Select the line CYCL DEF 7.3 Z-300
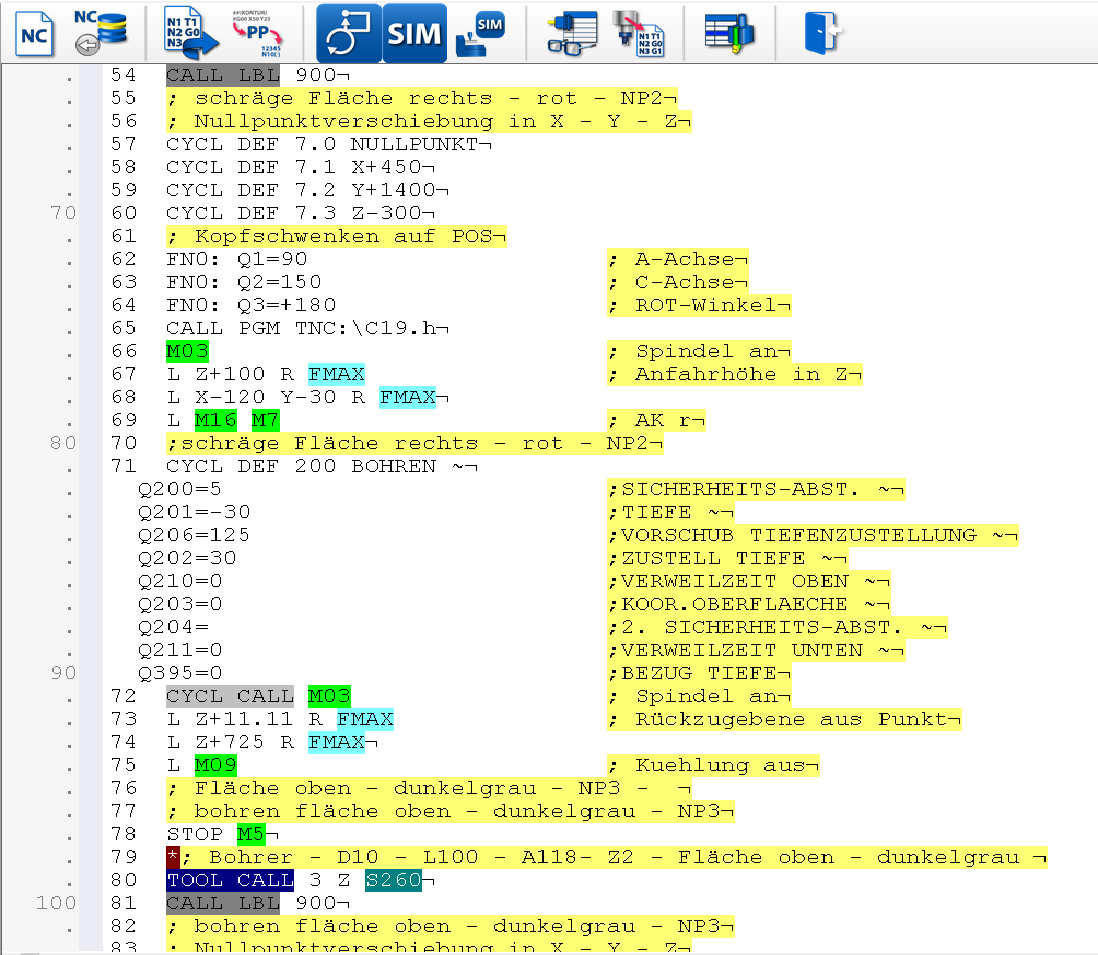This screenshot has height=955, width=1098. pos(300,213)
